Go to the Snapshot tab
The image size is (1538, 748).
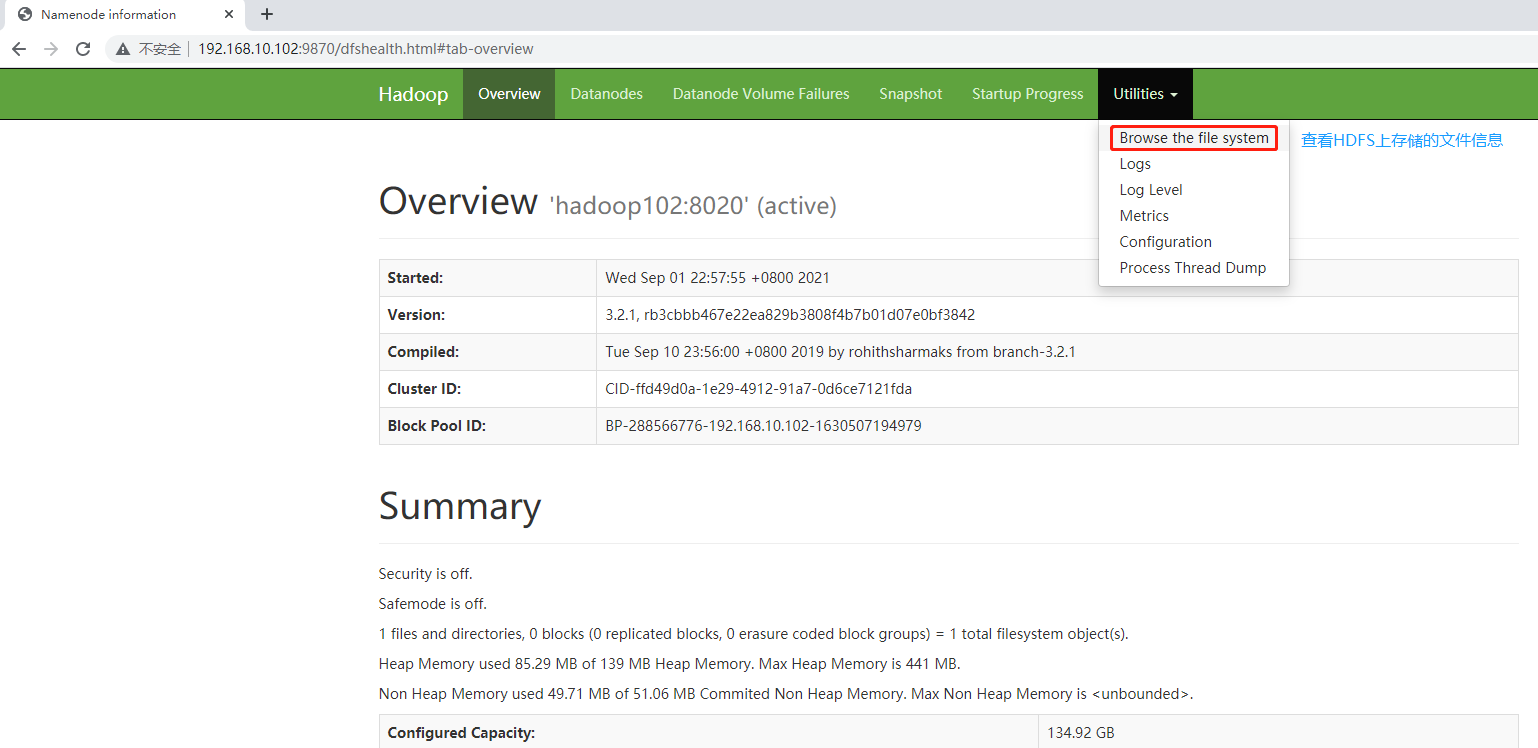click(910, 94)
